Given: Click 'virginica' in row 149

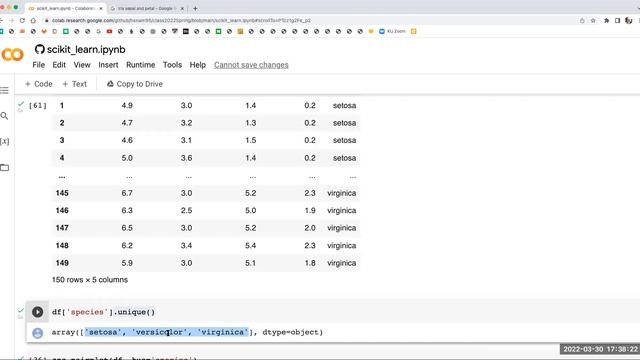Looking at the screenshot, I should (x=342, y=263).
